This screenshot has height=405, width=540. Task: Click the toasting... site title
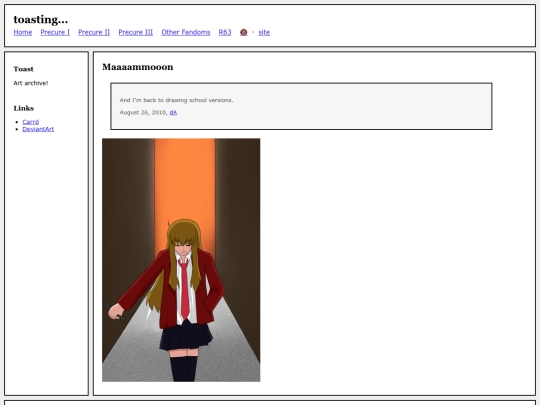(x=41, y=20)
